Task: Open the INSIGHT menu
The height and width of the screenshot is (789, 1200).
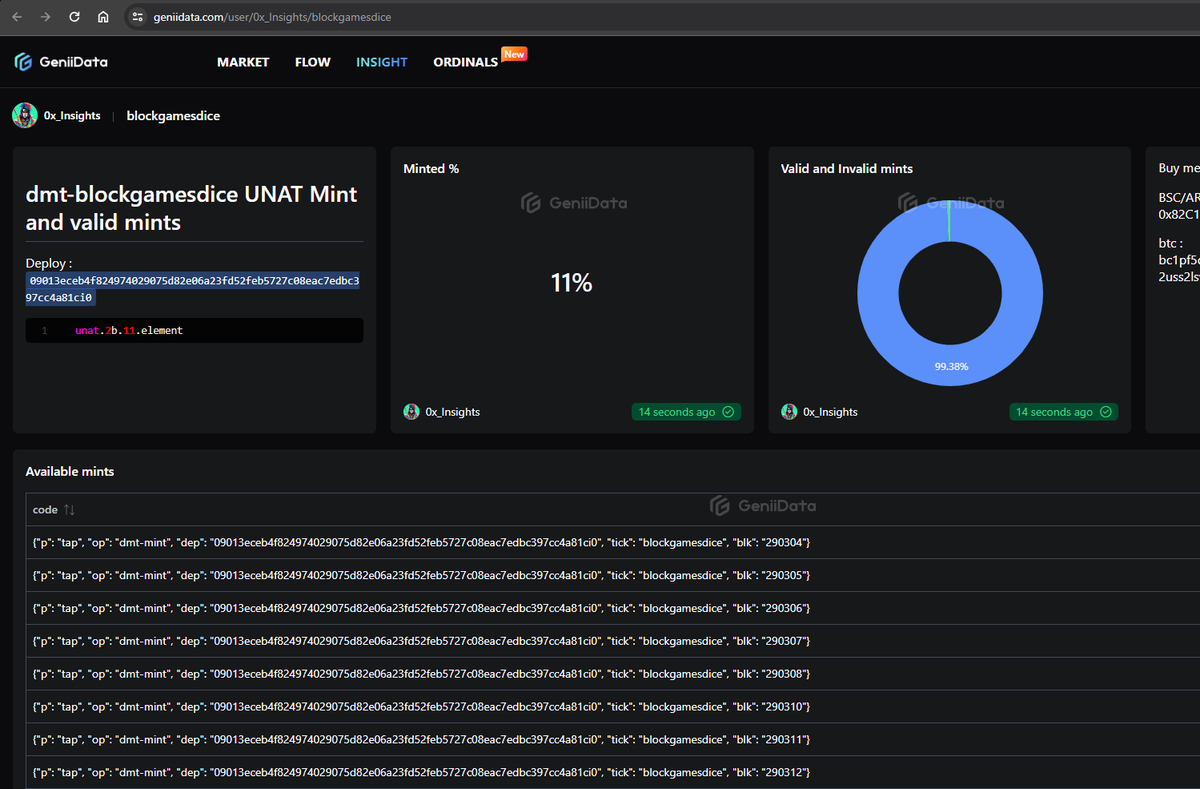Action: [382, 62]
